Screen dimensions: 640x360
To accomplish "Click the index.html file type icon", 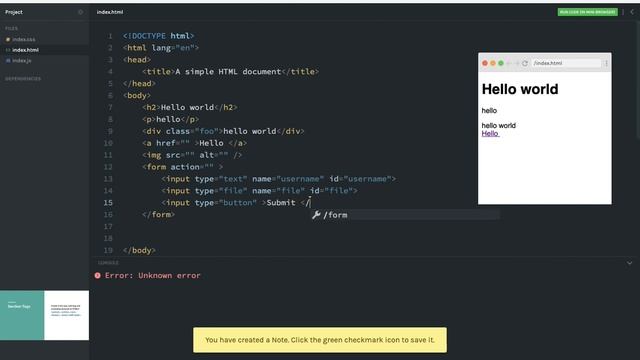I will click(x=8, y=50).
